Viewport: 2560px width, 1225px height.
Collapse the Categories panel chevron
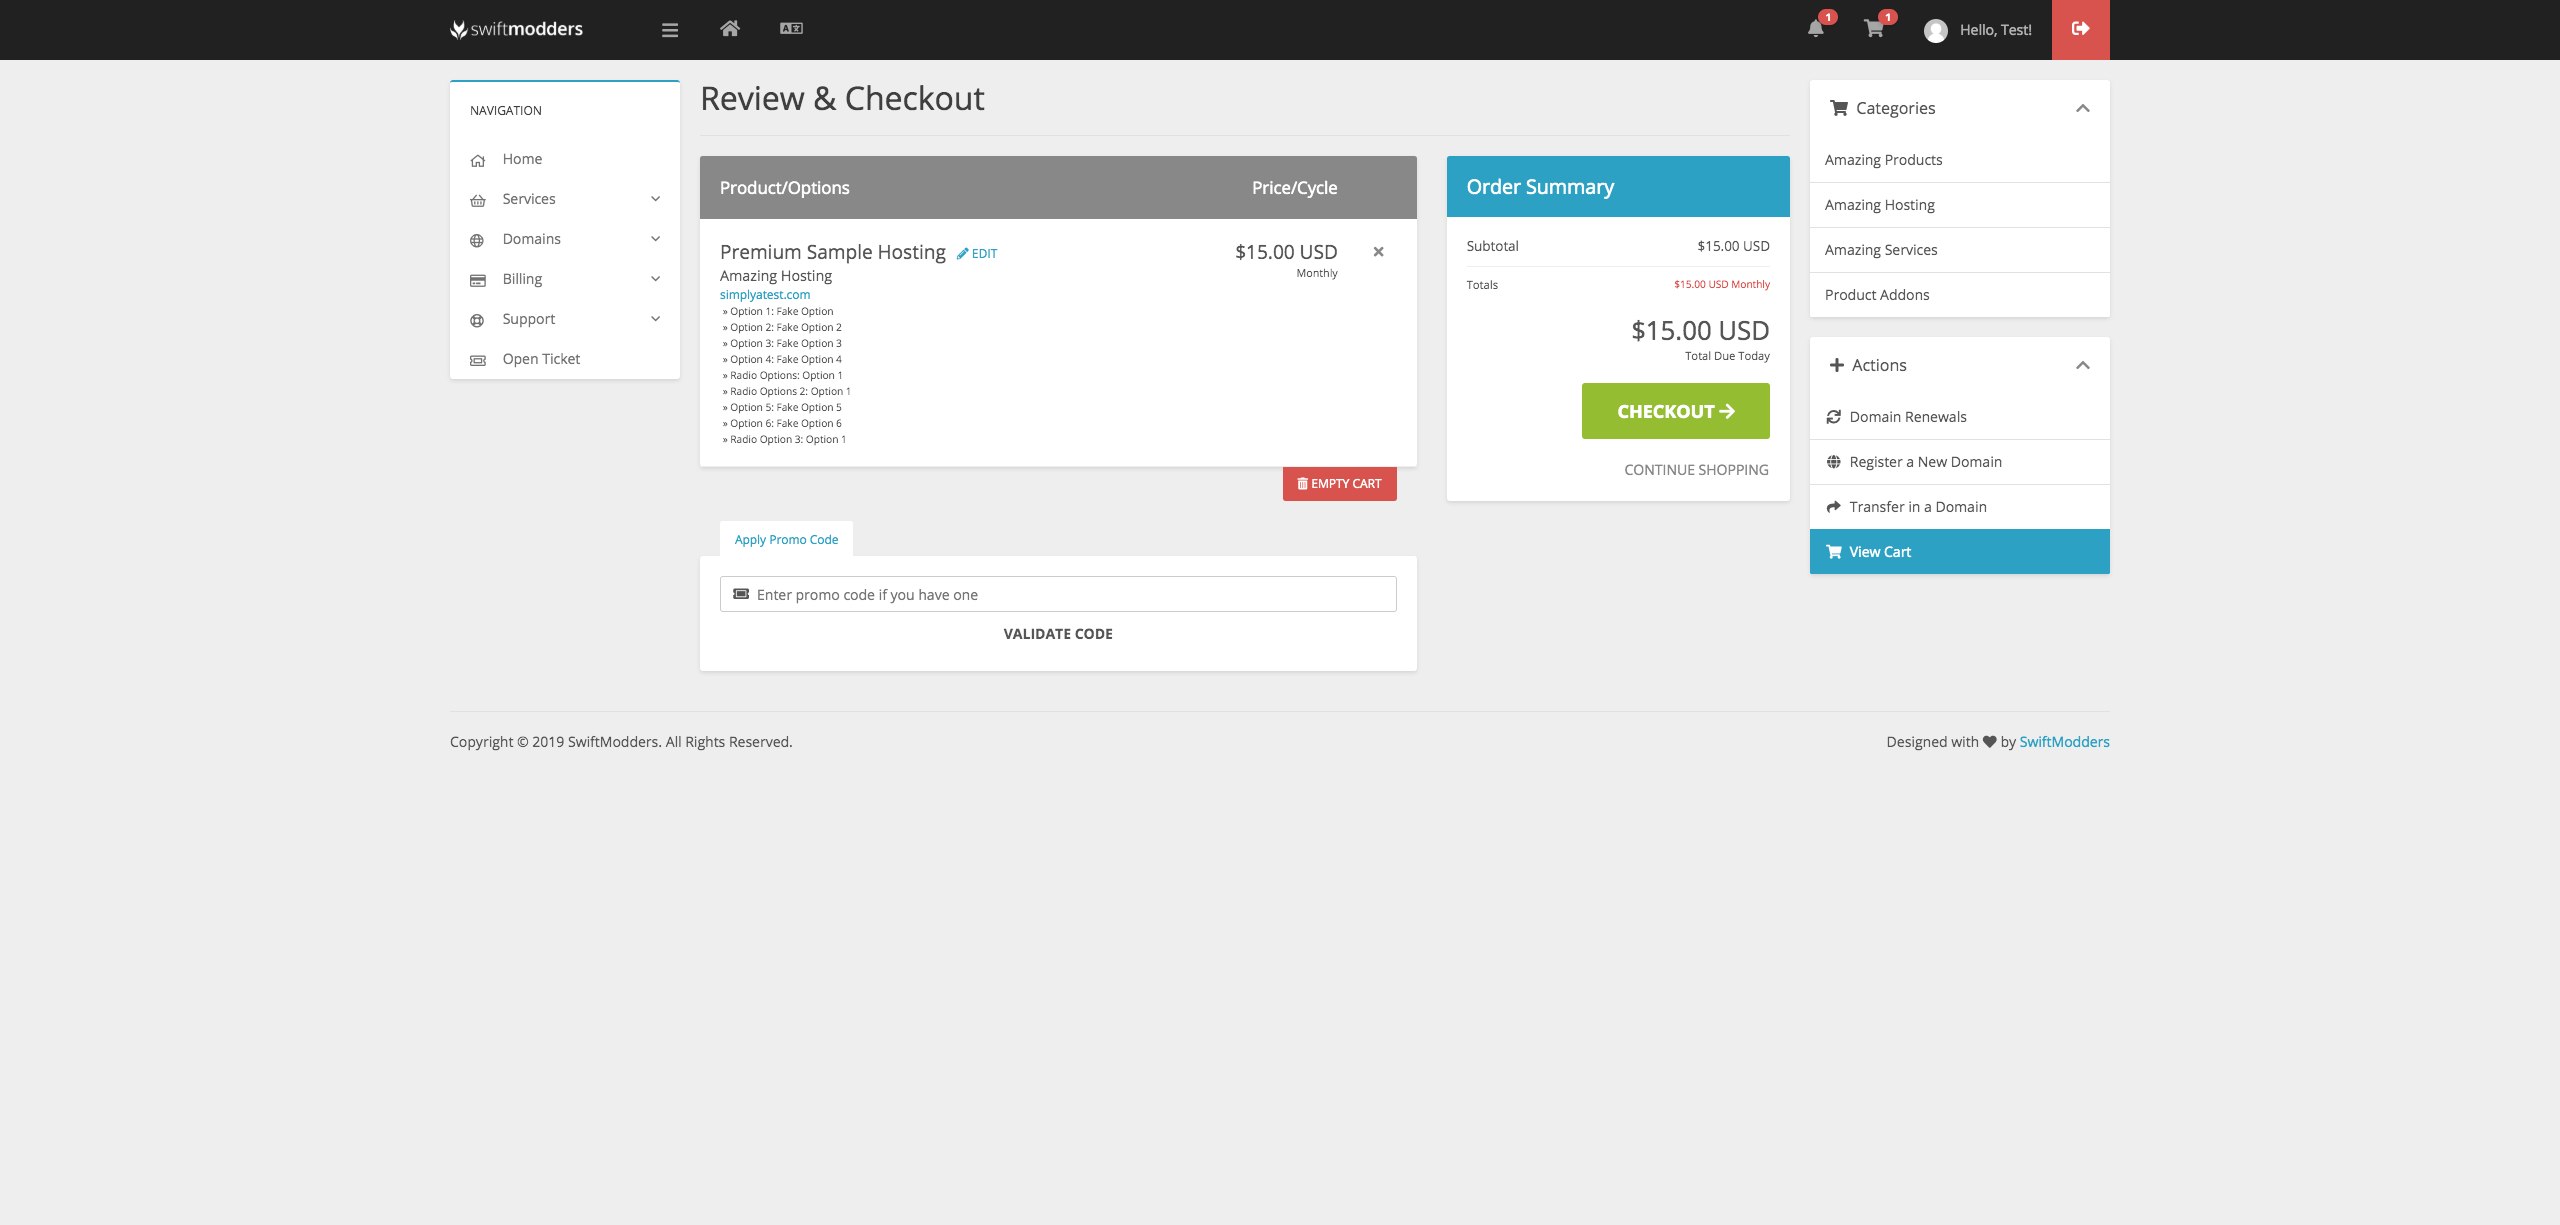click(x=2082, y=108)
